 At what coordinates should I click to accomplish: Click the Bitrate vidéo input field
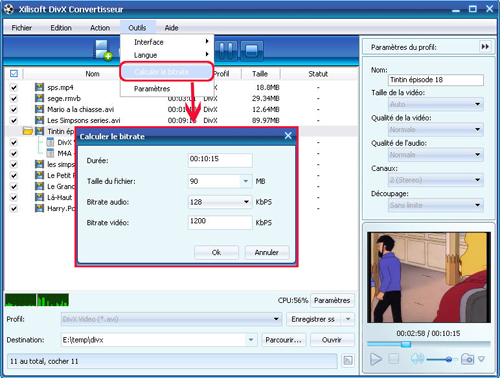[220, 222]
